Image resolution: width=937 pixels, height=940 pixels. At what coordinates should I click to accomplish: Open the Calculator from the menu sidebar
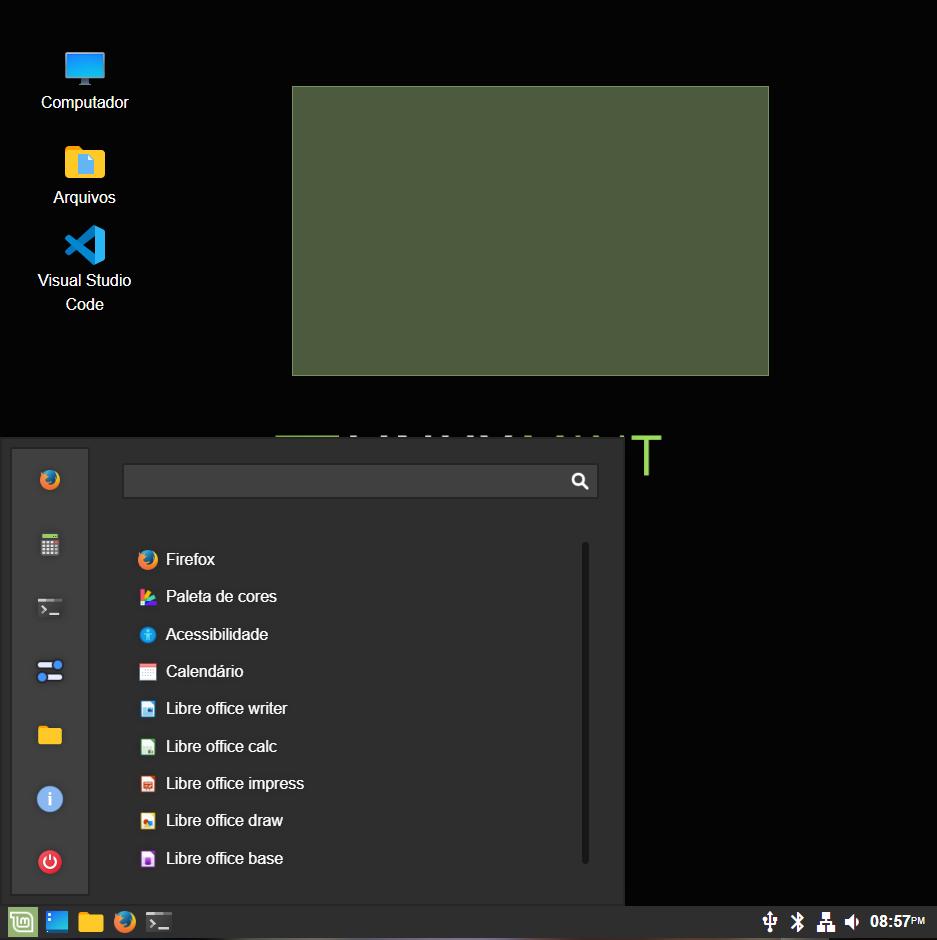tap(49, 543)
